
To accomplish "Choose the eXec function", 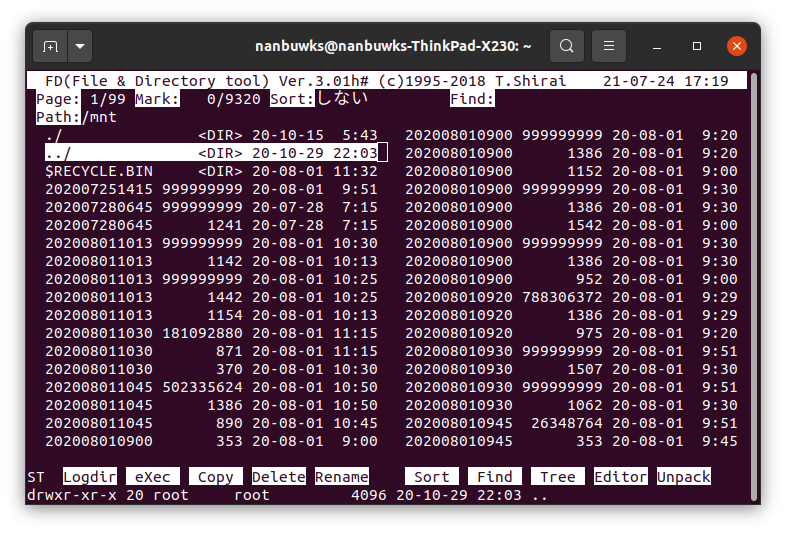I will (152, 476).
